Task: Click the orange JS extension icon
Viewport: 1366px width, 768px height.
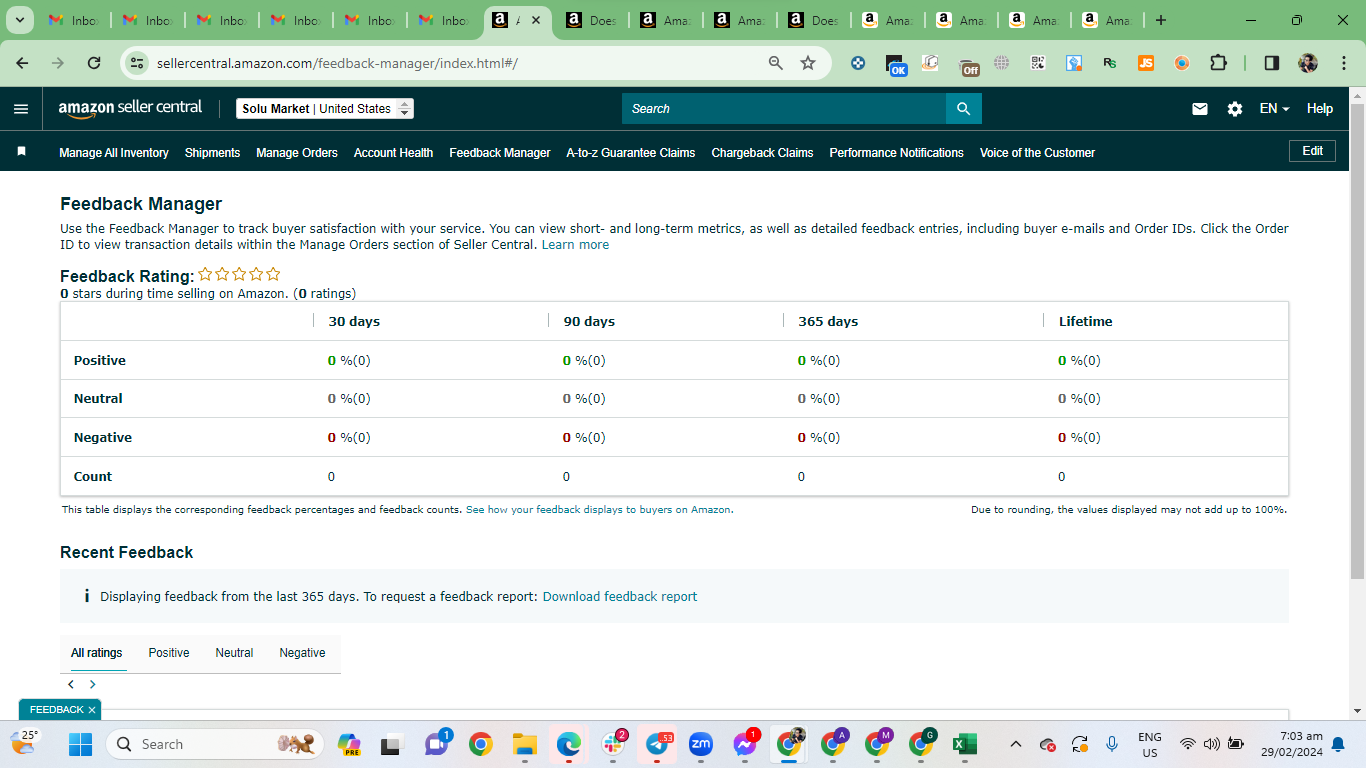Action: tap(1146, 63)
